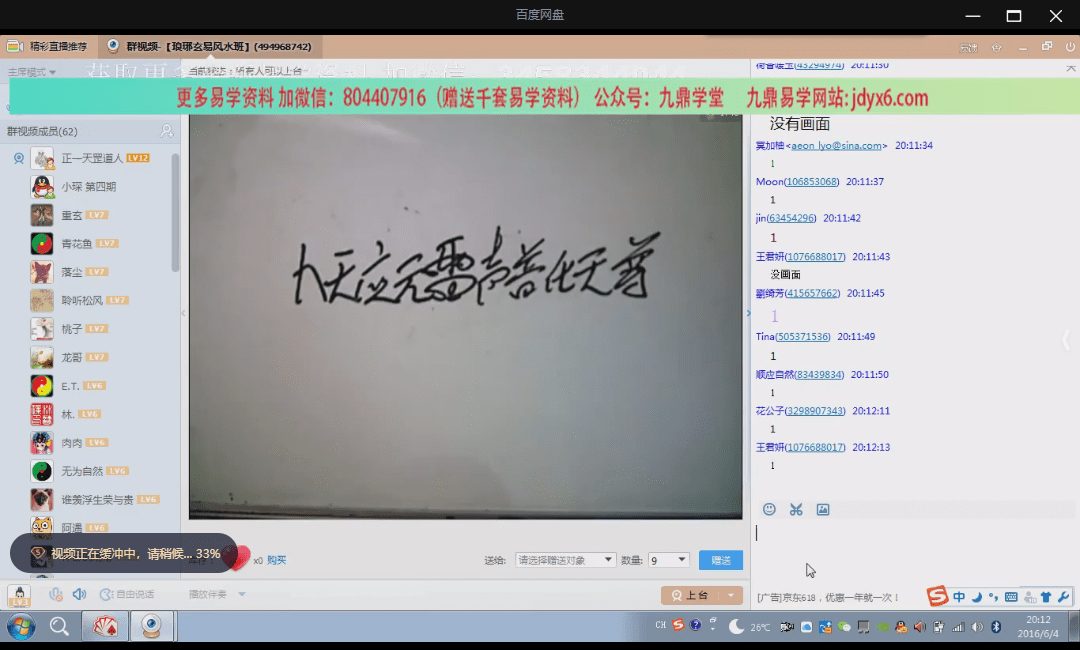Insert an image into the chat
This screenshot has width=1080, height=650.
tap(823, 509)
